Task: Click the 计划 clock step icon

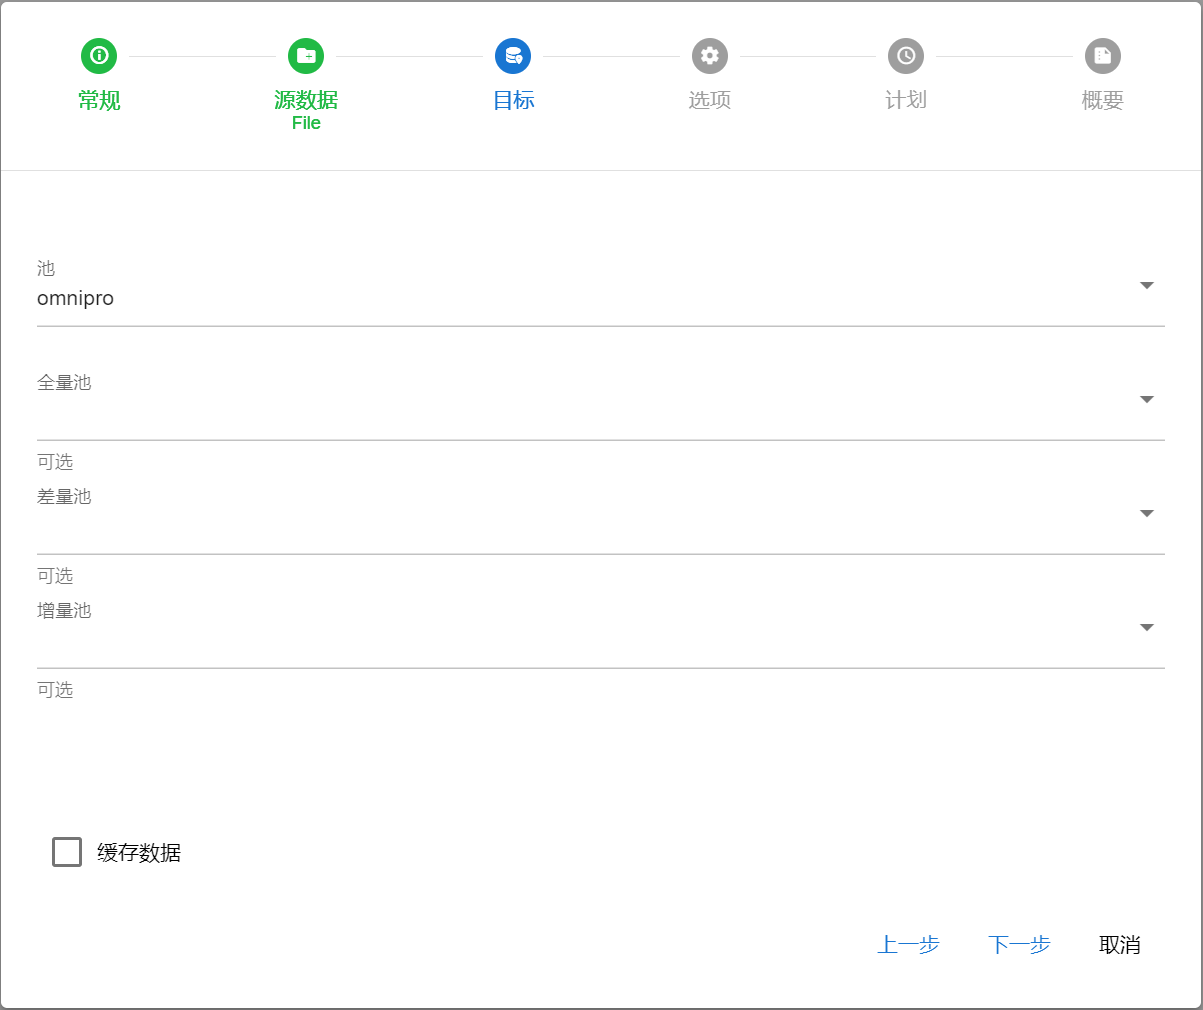Action: coord(906,56)
